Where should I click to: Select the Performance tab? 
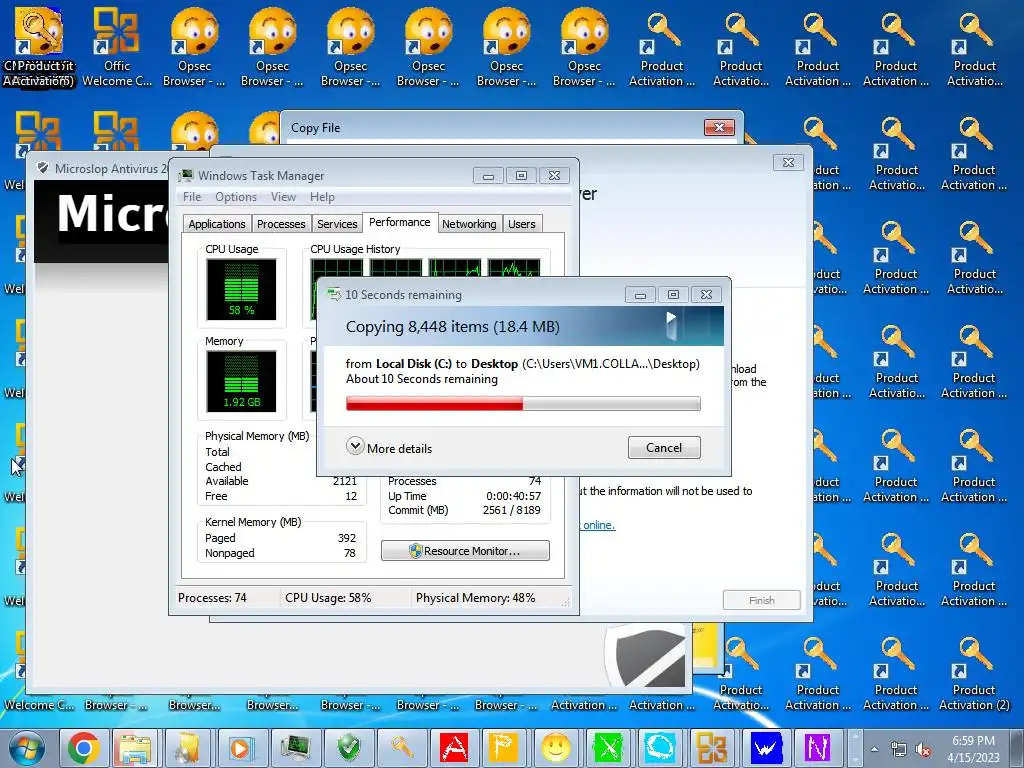pyautogui.click(x=400, y=222)
